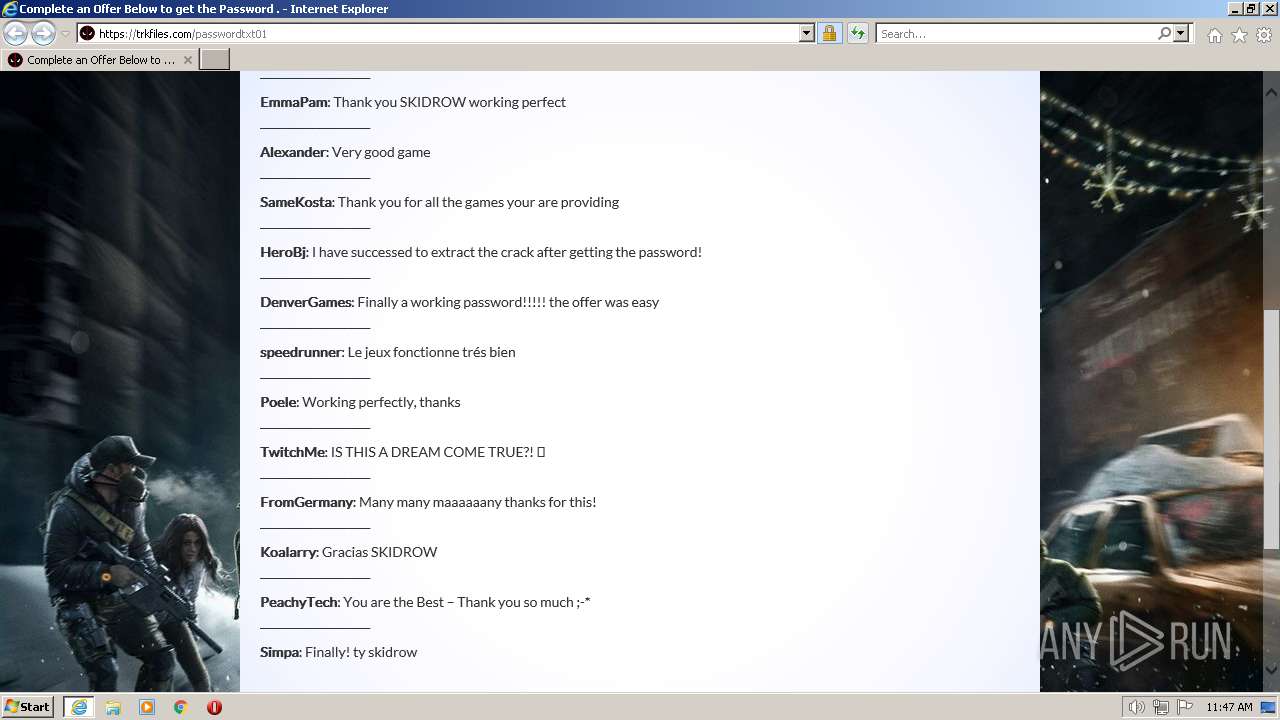Go forward with the browser Forward arrow
This screenshot has height=720, width=1280.
click(43, 33)
